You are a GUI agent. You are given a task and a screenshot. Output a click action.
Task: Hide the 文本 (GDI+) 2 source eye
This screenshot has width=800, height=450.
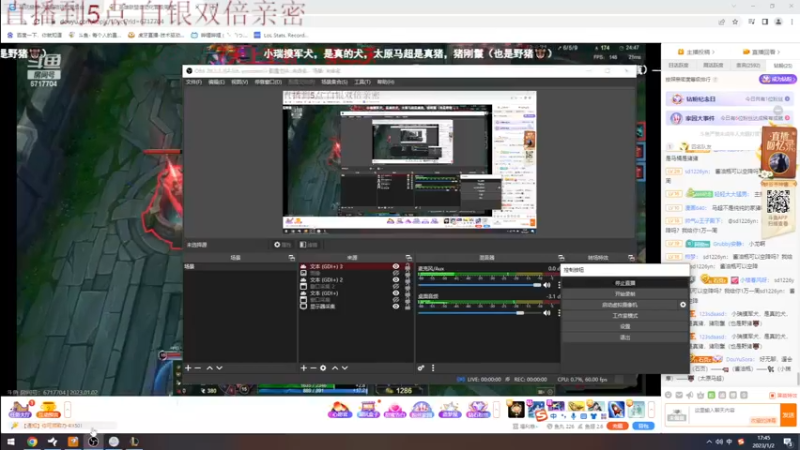[395, 280]
